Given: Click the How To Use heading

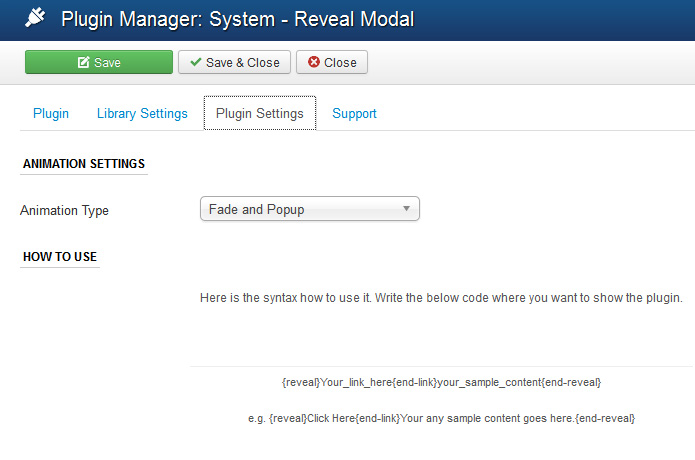Looking at the screenshot, I should click(x=60, y=257).
